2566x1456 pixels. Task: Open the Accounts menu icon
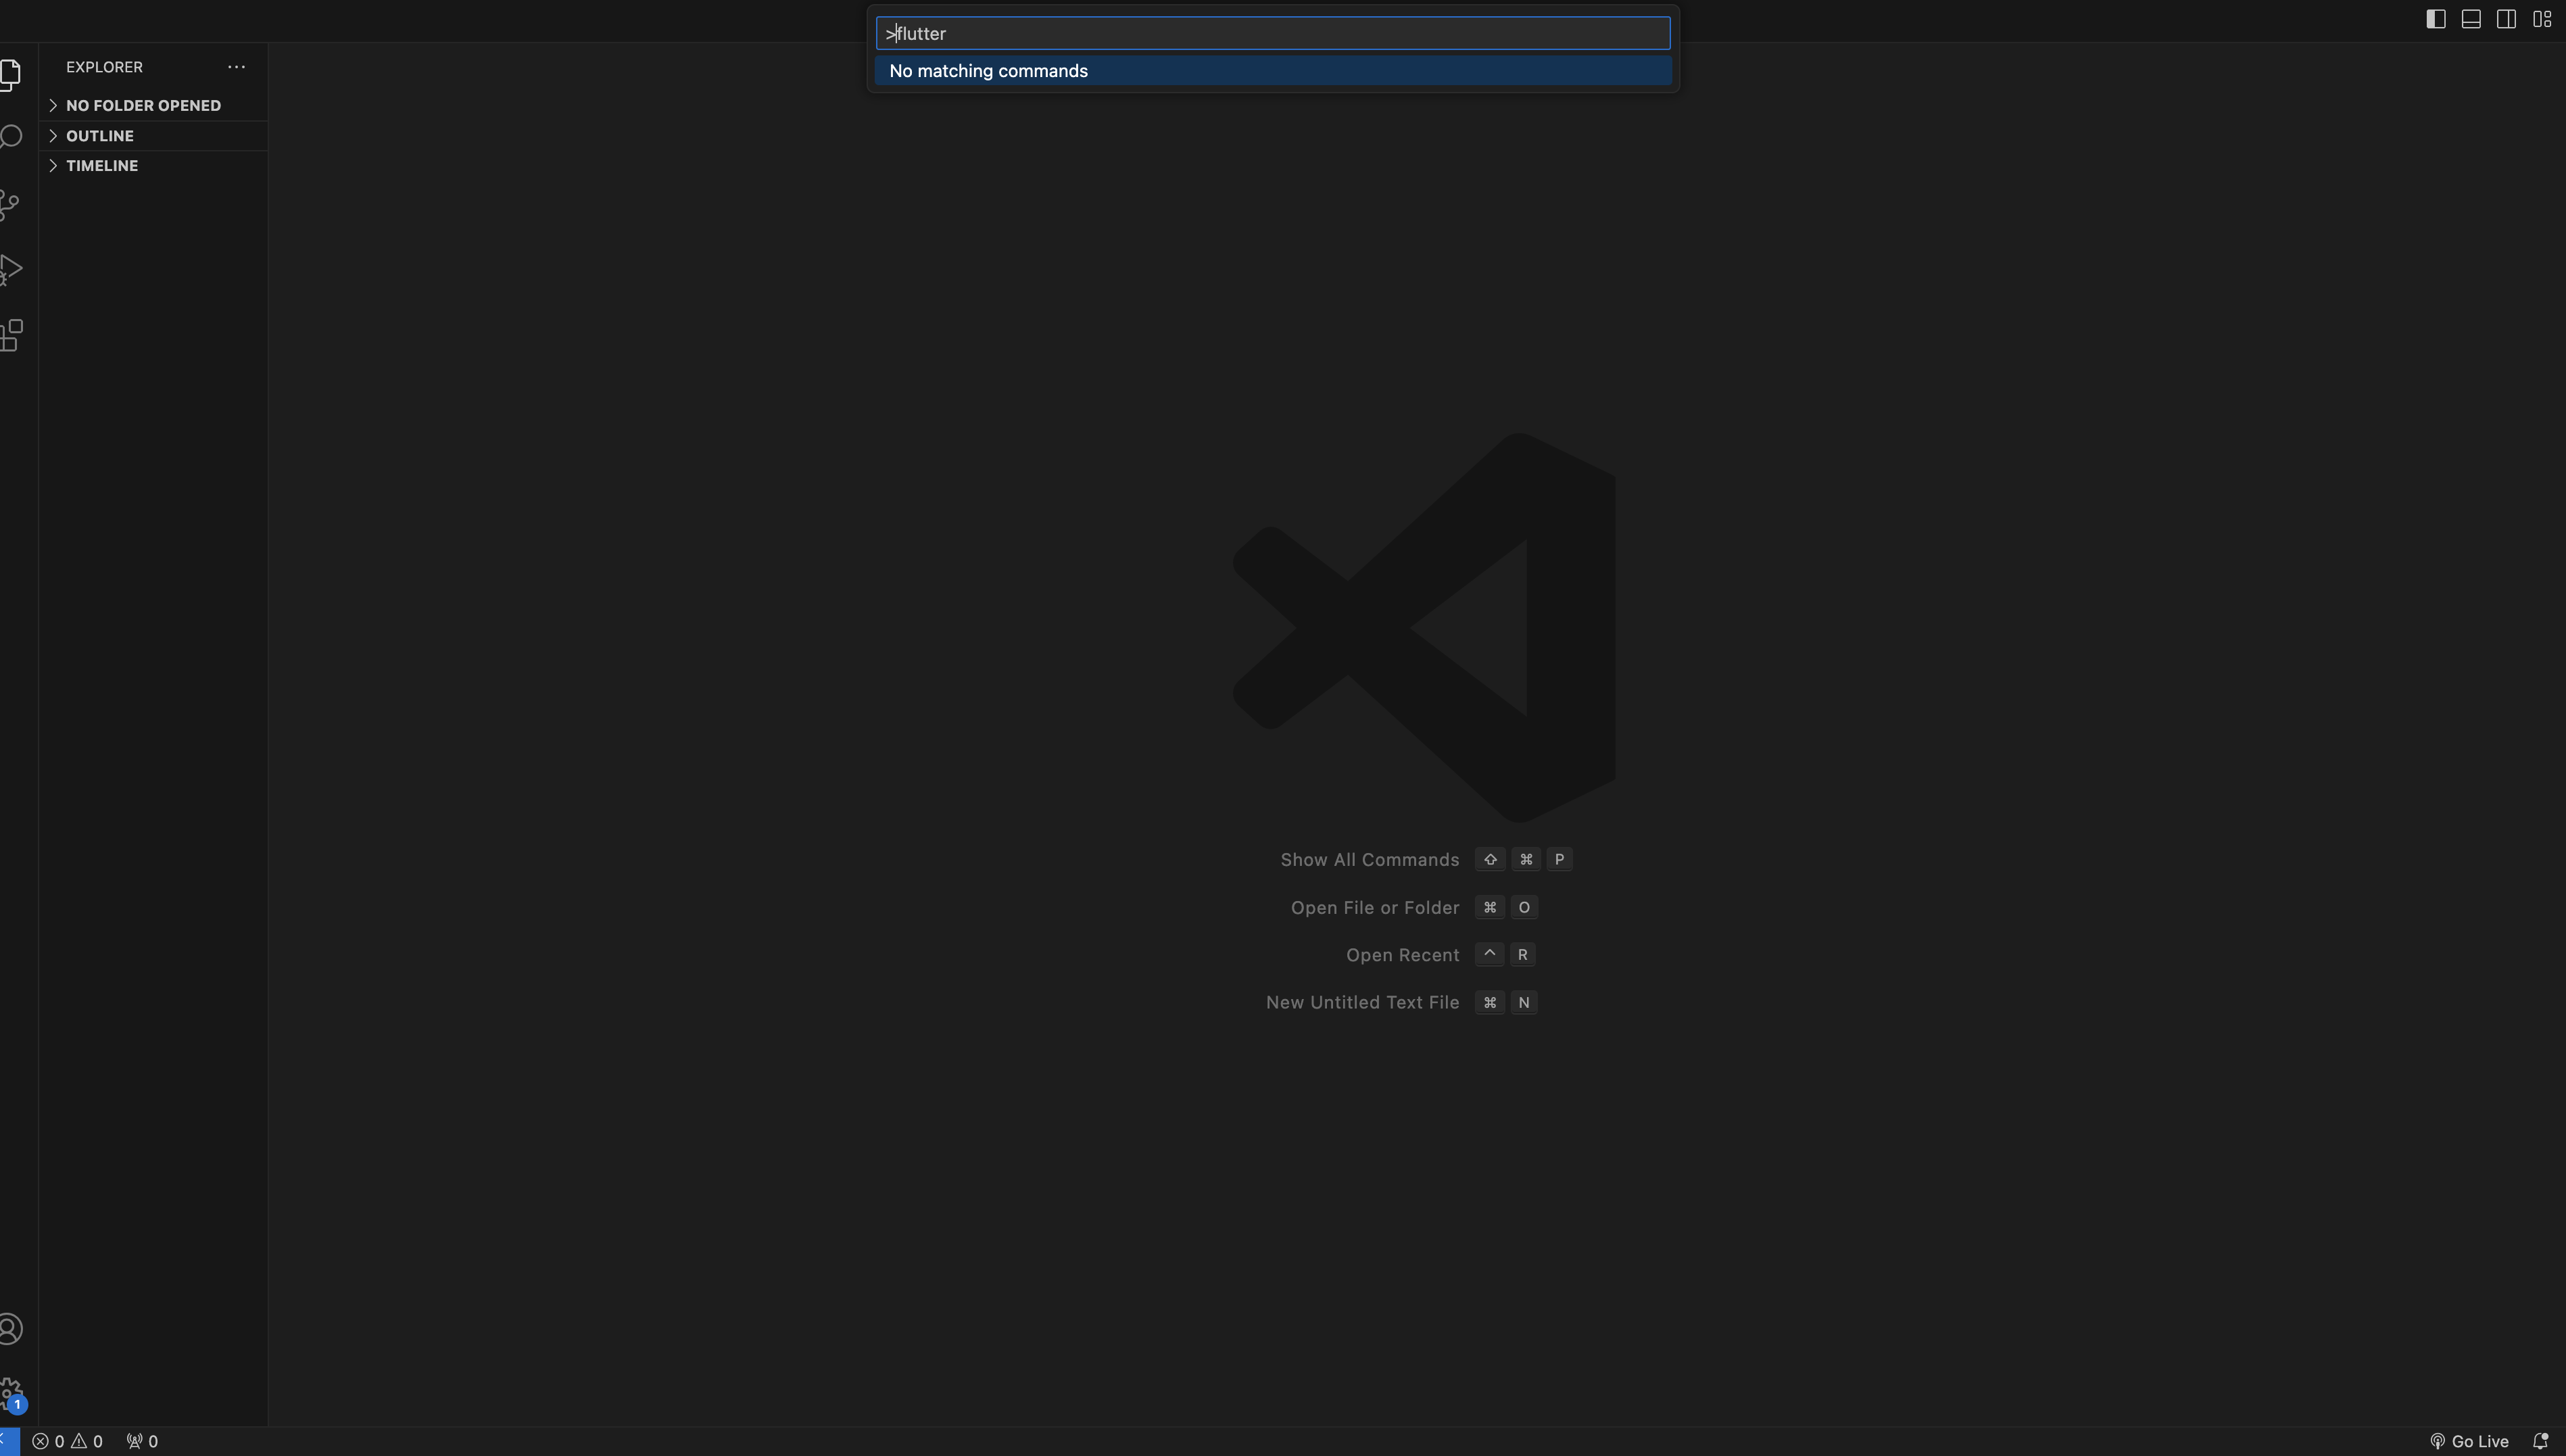coord(10,1329)
